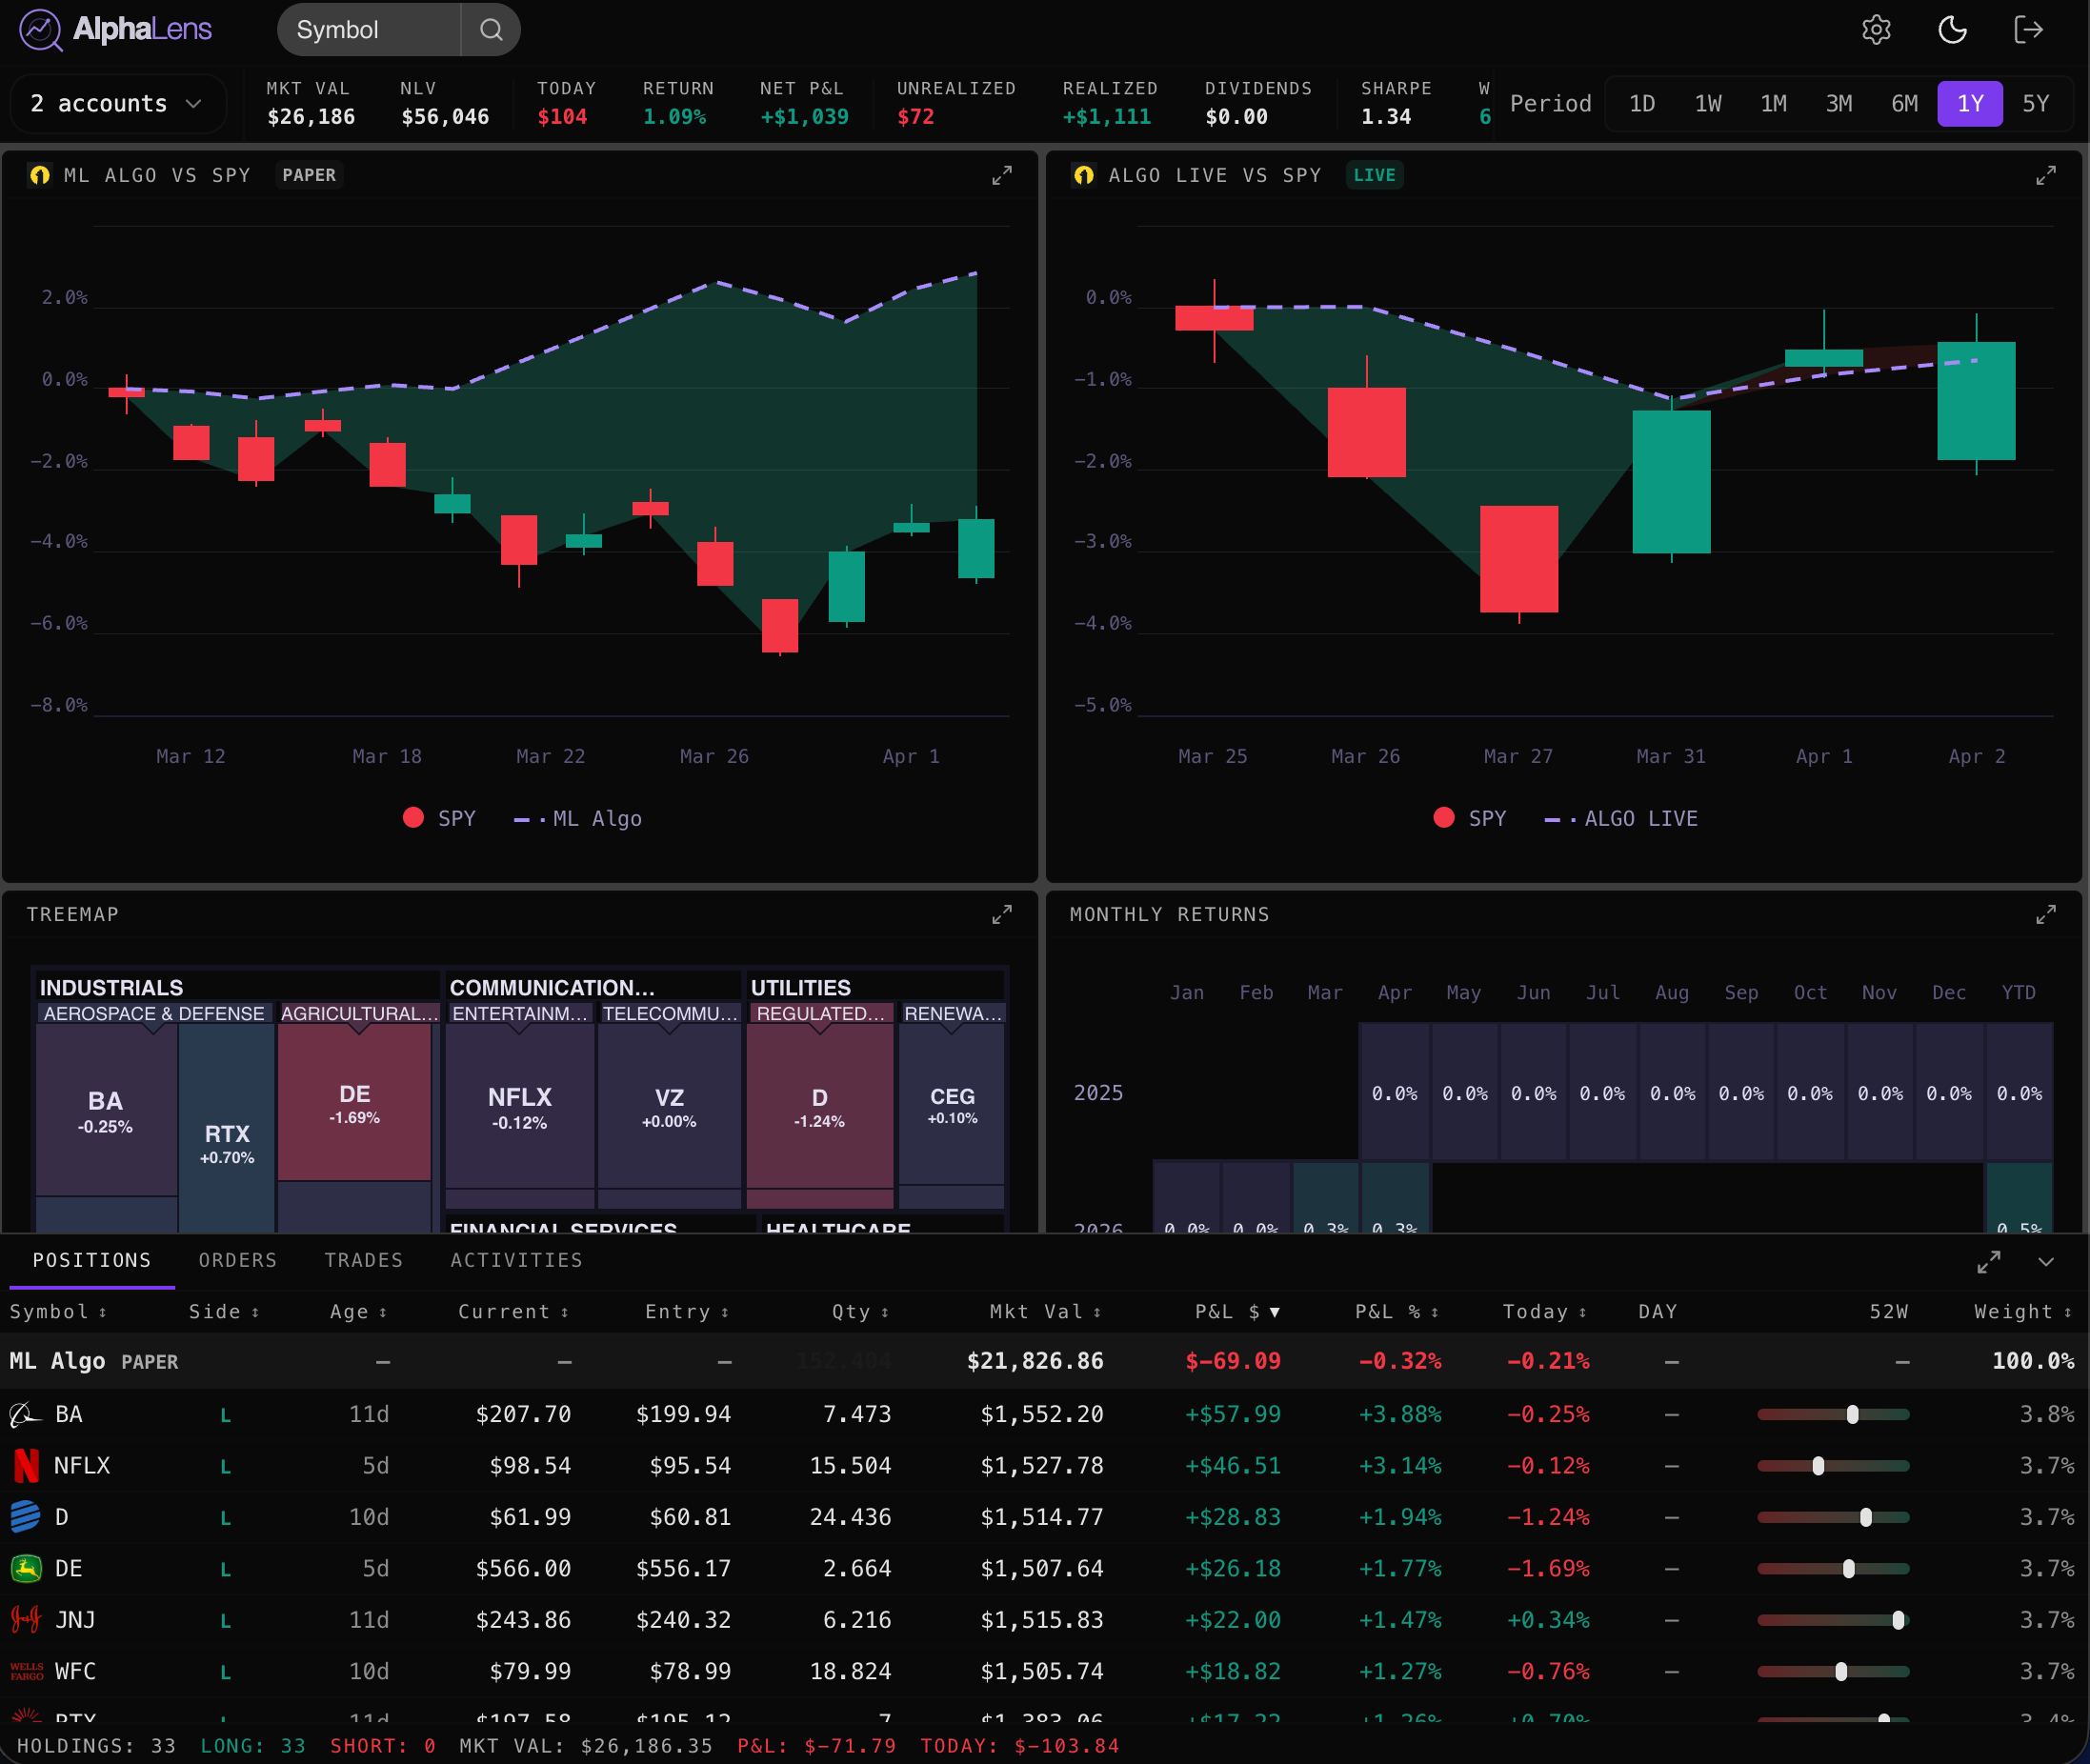Click the Wells Fargo logo in WFC row
This screenshot has width=2090, height=1764.
[x=26, y=1671]
